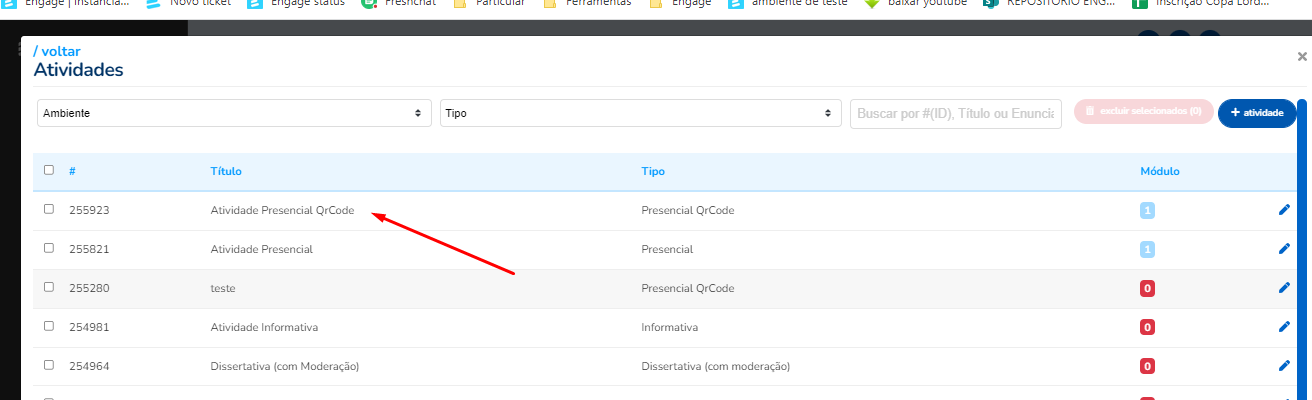Click pencil icon for activity 255280
Viewport: 1312px width, 400px height.
pos(1284,288)
